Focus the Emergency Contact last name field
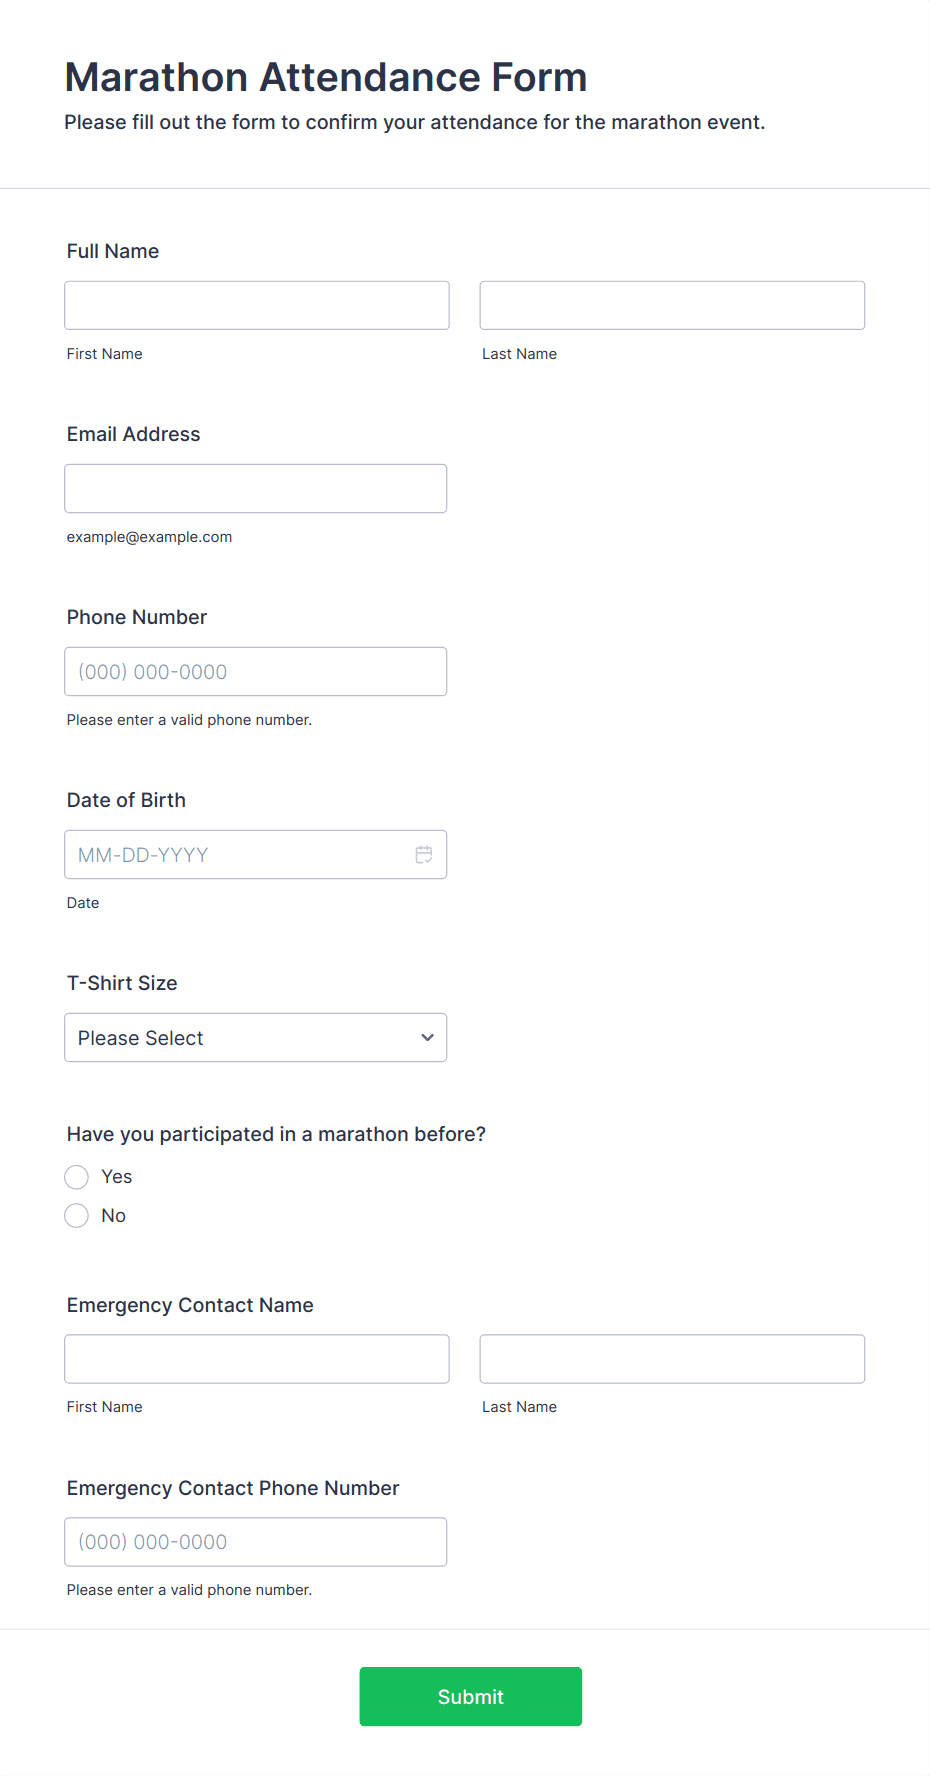 pyautogui.click(x=672, y=1359)
